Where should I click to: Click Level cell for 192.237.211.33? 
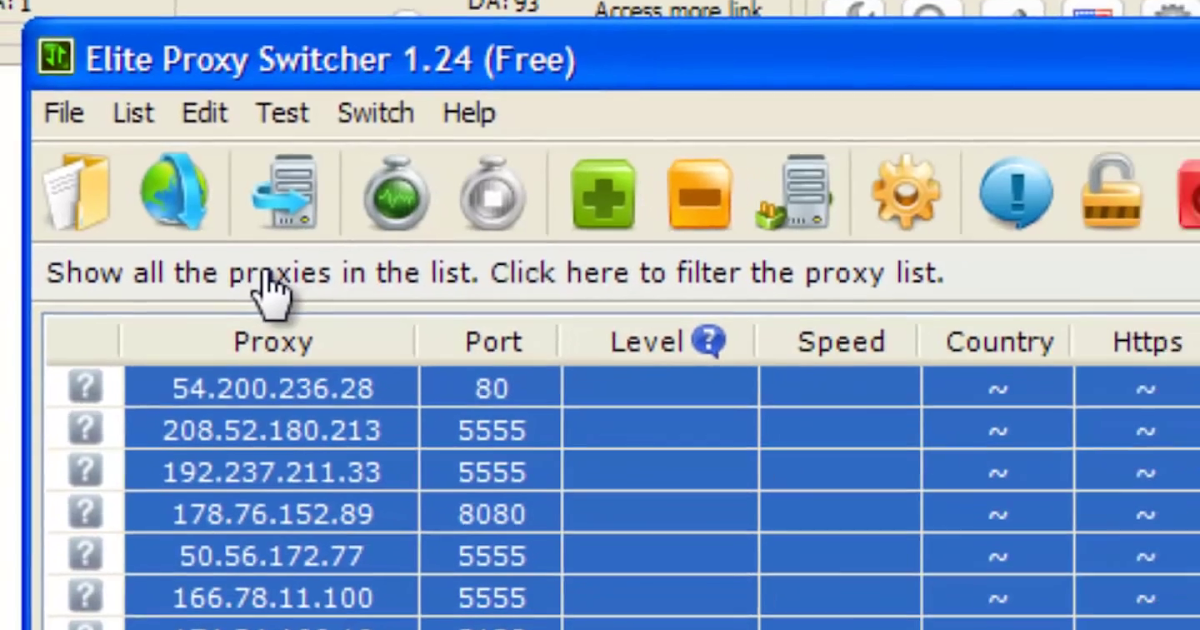click(660, 472)
